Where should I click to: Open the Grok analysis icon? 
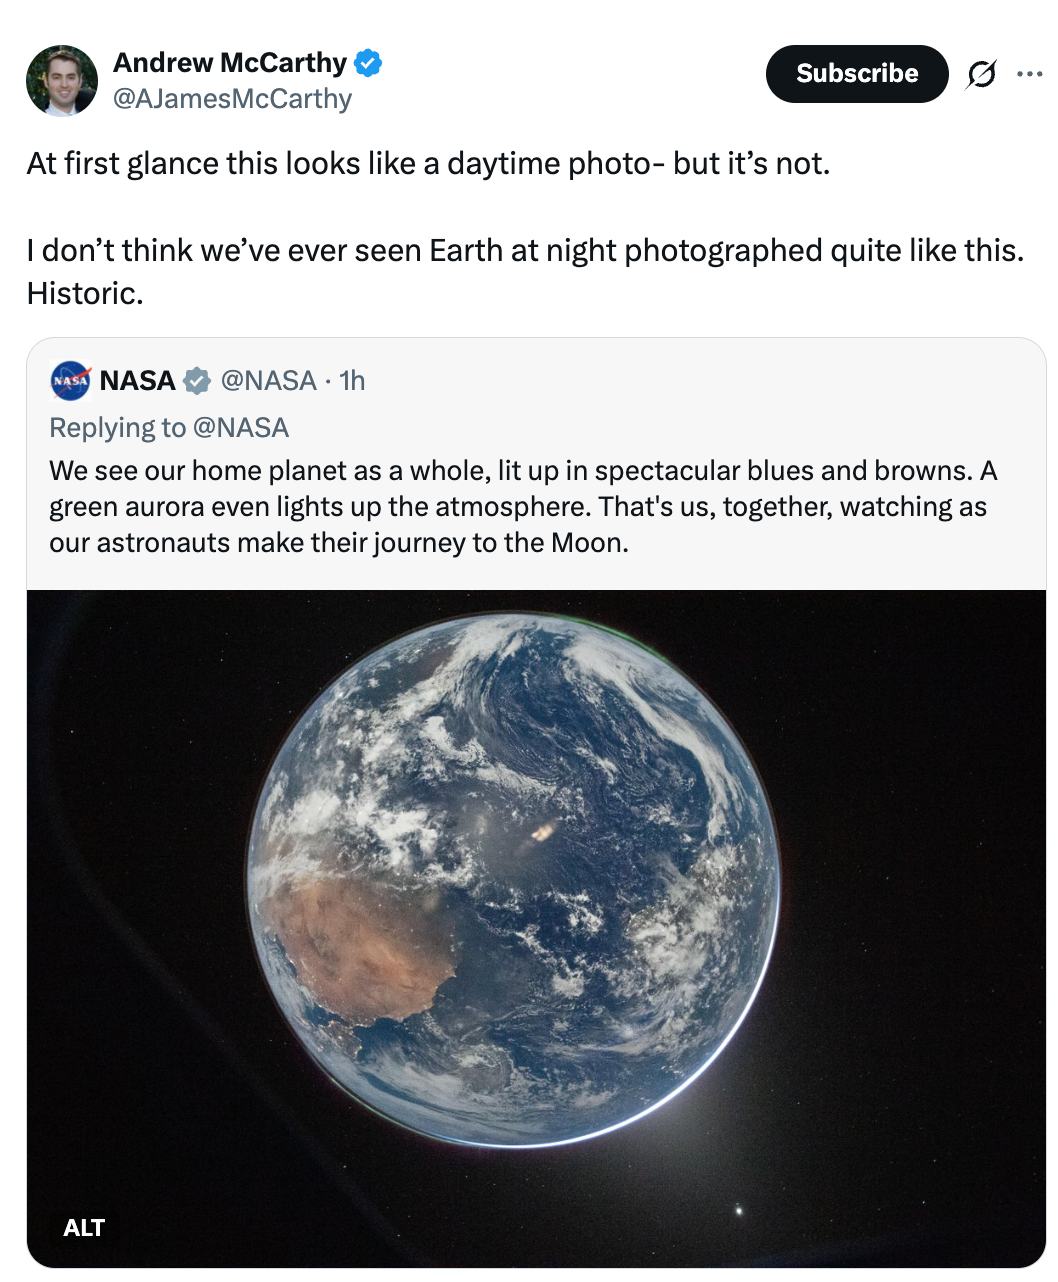tap(983, 74)
